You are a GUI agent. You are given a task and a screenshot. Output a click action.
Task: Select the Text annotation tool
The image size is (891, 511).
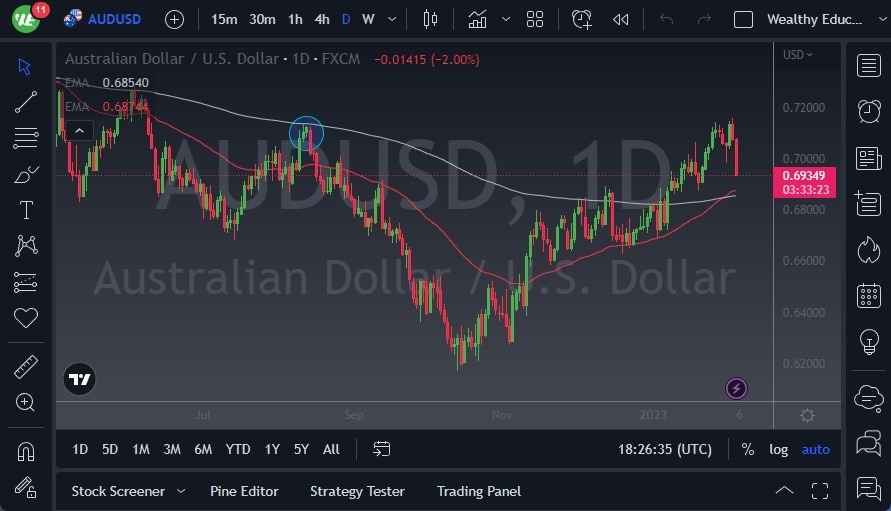pos(26,210)
